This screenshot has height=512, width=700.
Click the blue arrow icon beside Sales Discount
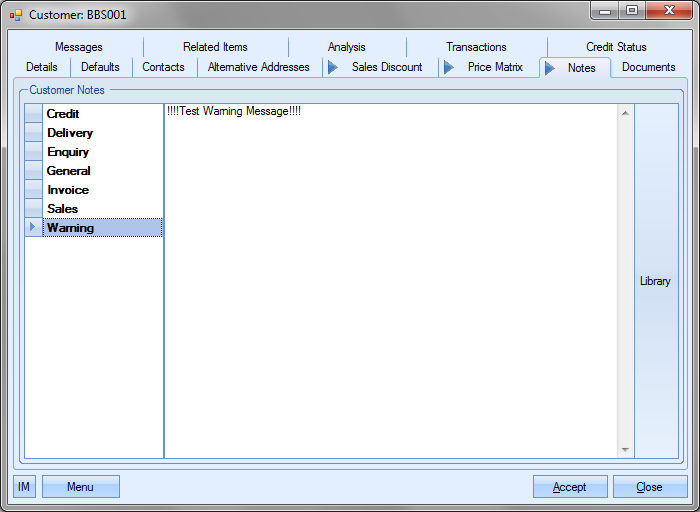[332, 68]
